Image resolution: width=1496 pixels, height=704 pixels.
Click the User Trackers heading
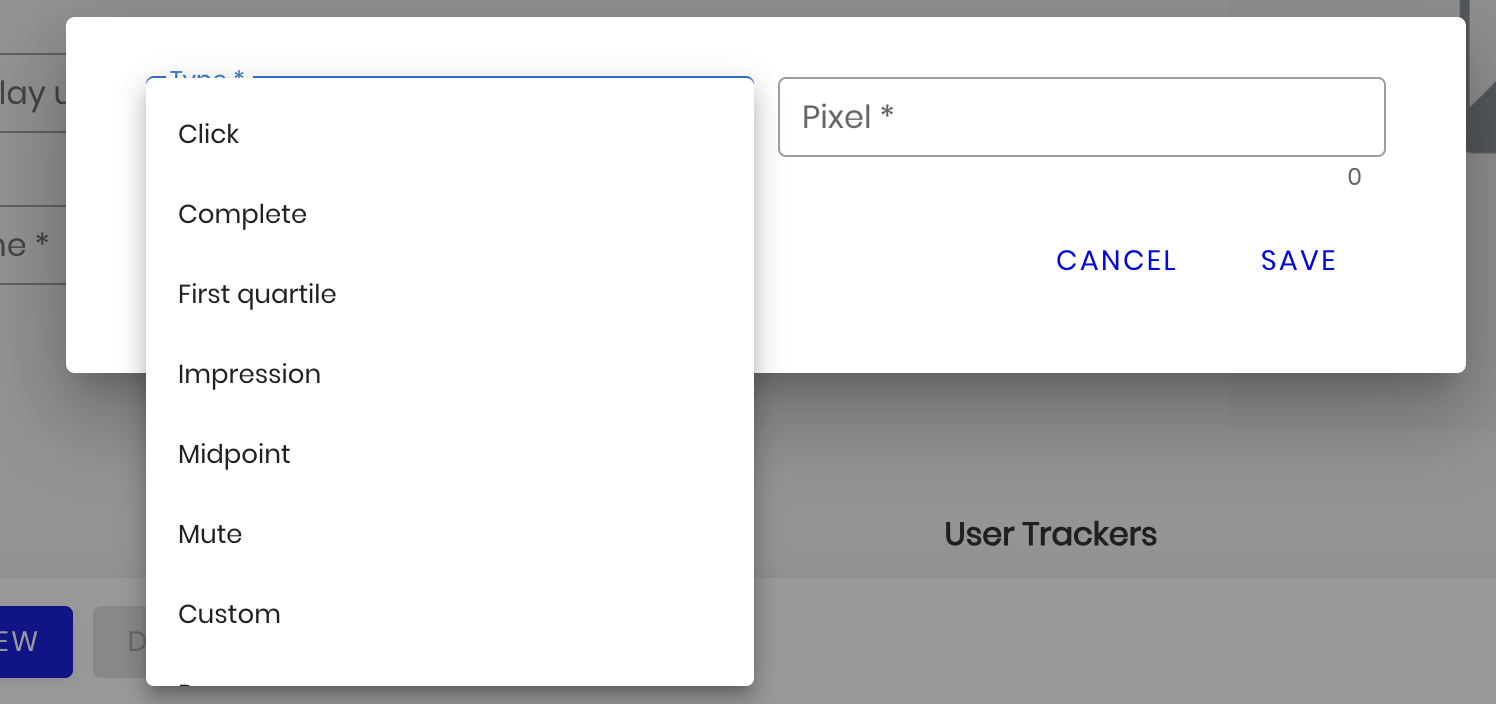coord(1050,534)
